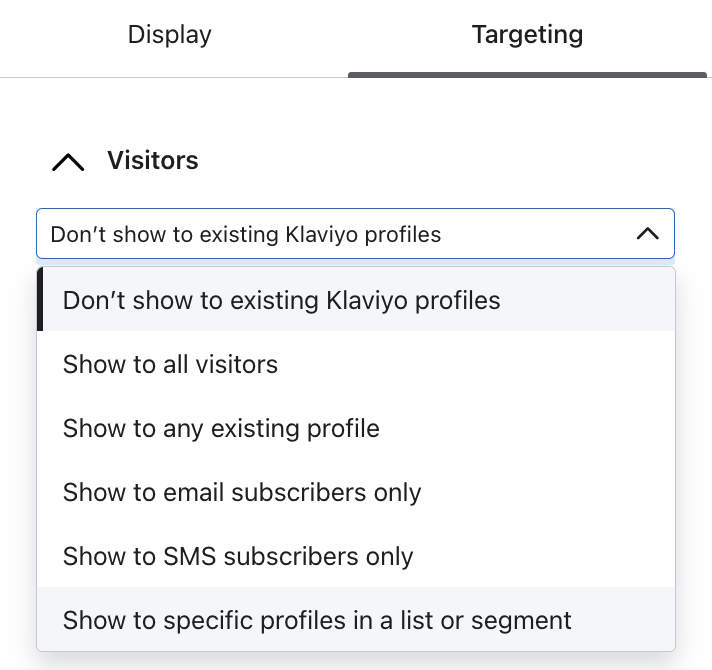
Task: Limit the form to email subscribers
Action: pyautogui.click(x=242, y=492)
